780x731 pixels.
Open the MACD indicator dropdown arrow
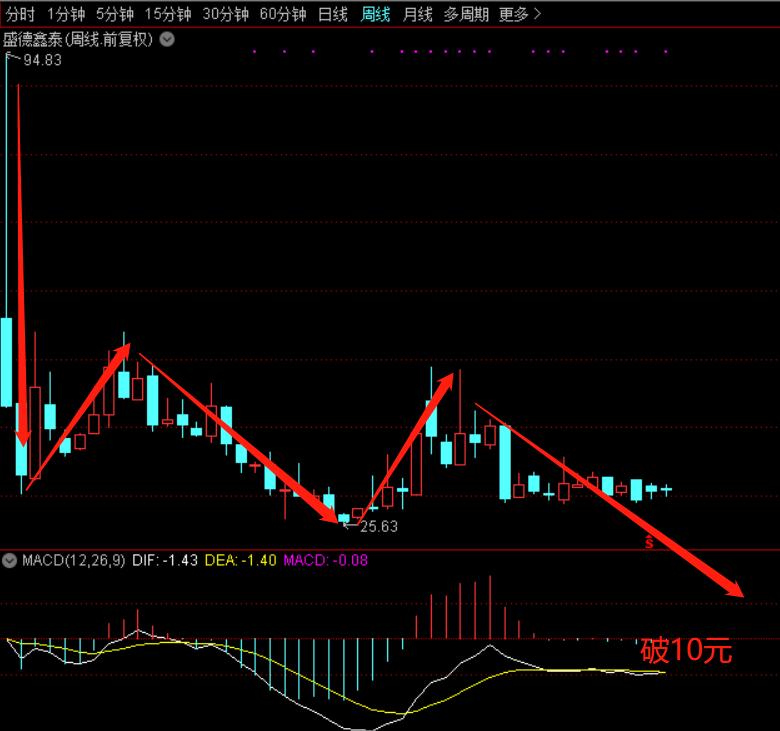coord(9,561)
